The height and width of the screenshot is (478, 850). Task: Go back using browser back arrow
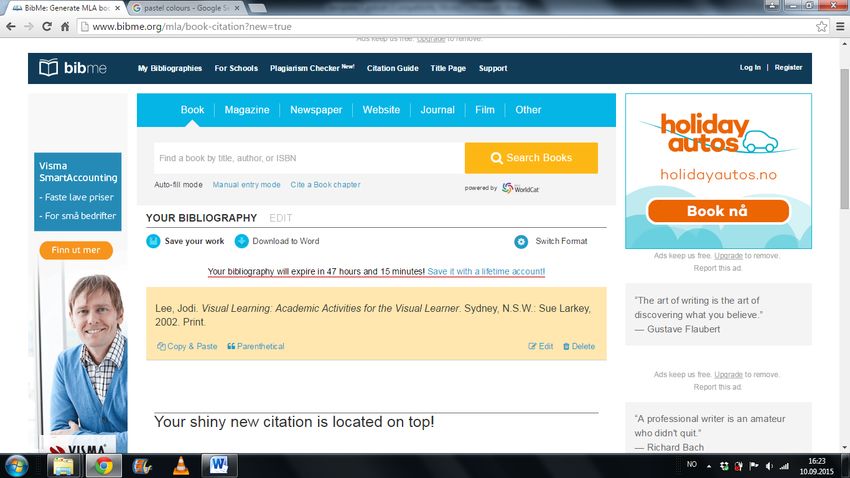11,27
